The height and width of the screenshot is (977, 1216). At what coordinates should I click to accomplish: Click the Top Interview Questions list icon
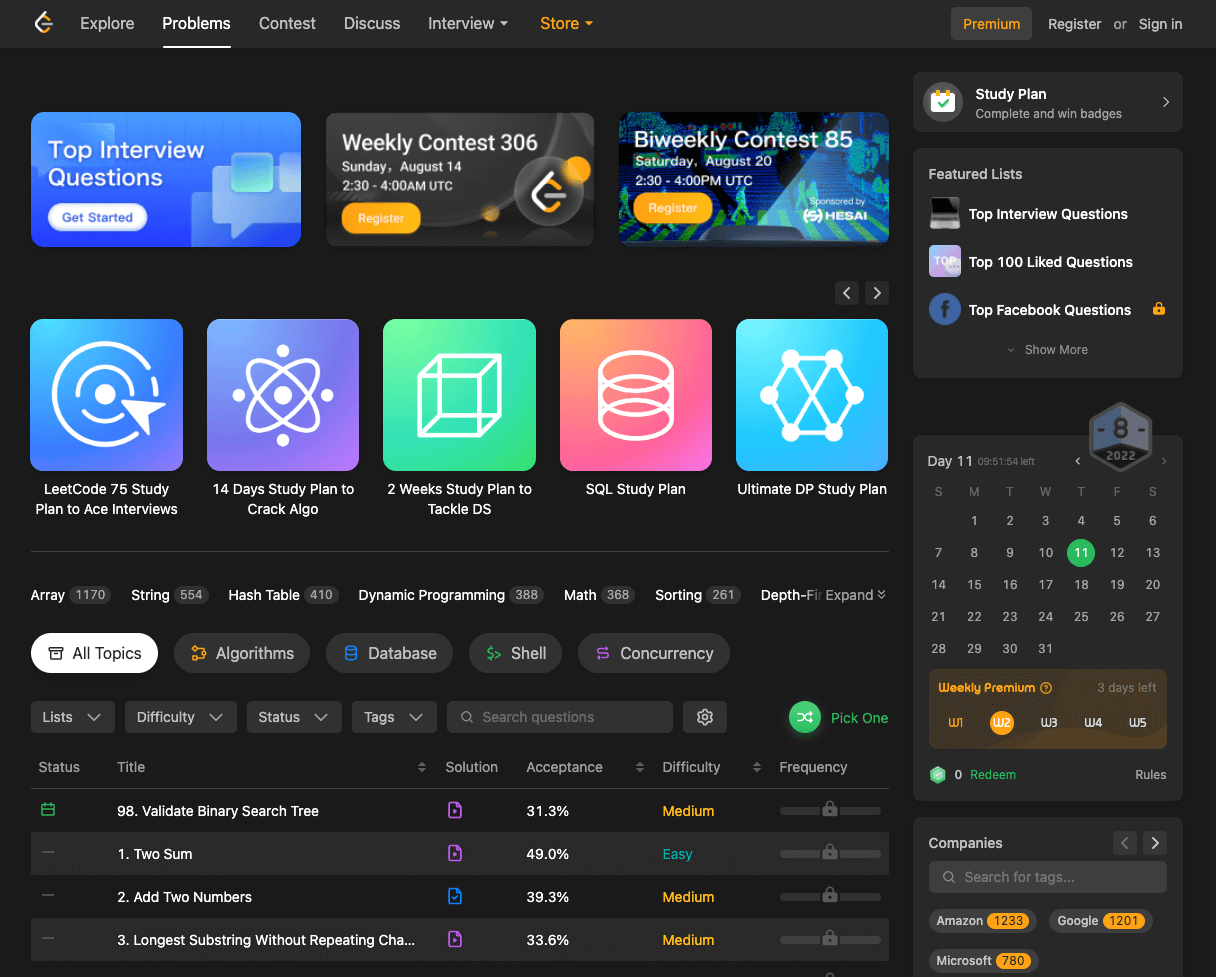[945, 214]
